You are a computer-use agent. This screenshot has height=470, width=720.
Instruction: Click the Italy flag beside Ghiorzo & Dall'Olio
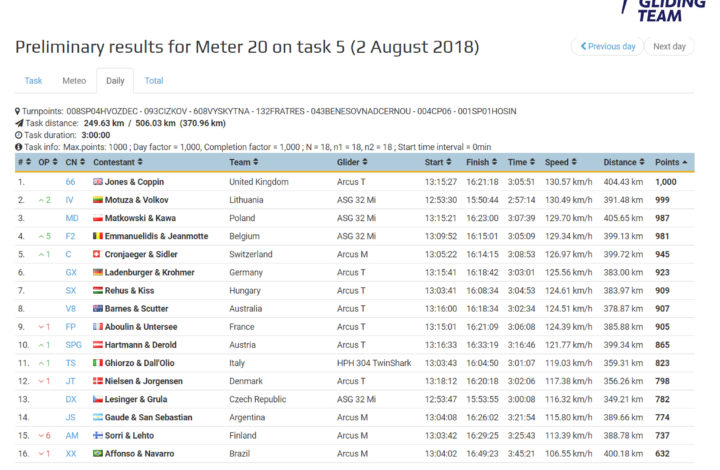[98, 363]
